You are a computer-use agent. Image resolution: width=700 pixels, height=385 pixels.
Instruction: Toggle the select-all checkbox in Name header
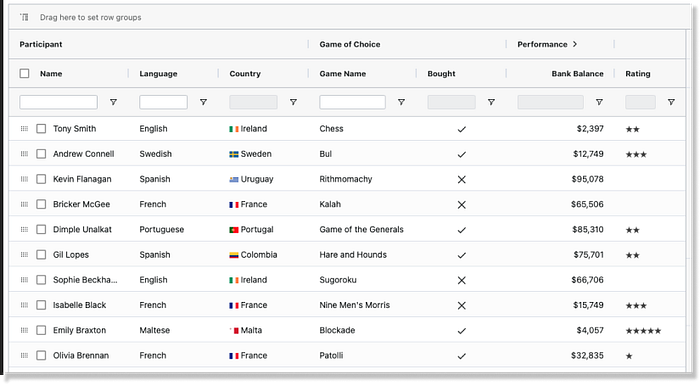coord(25,74)
